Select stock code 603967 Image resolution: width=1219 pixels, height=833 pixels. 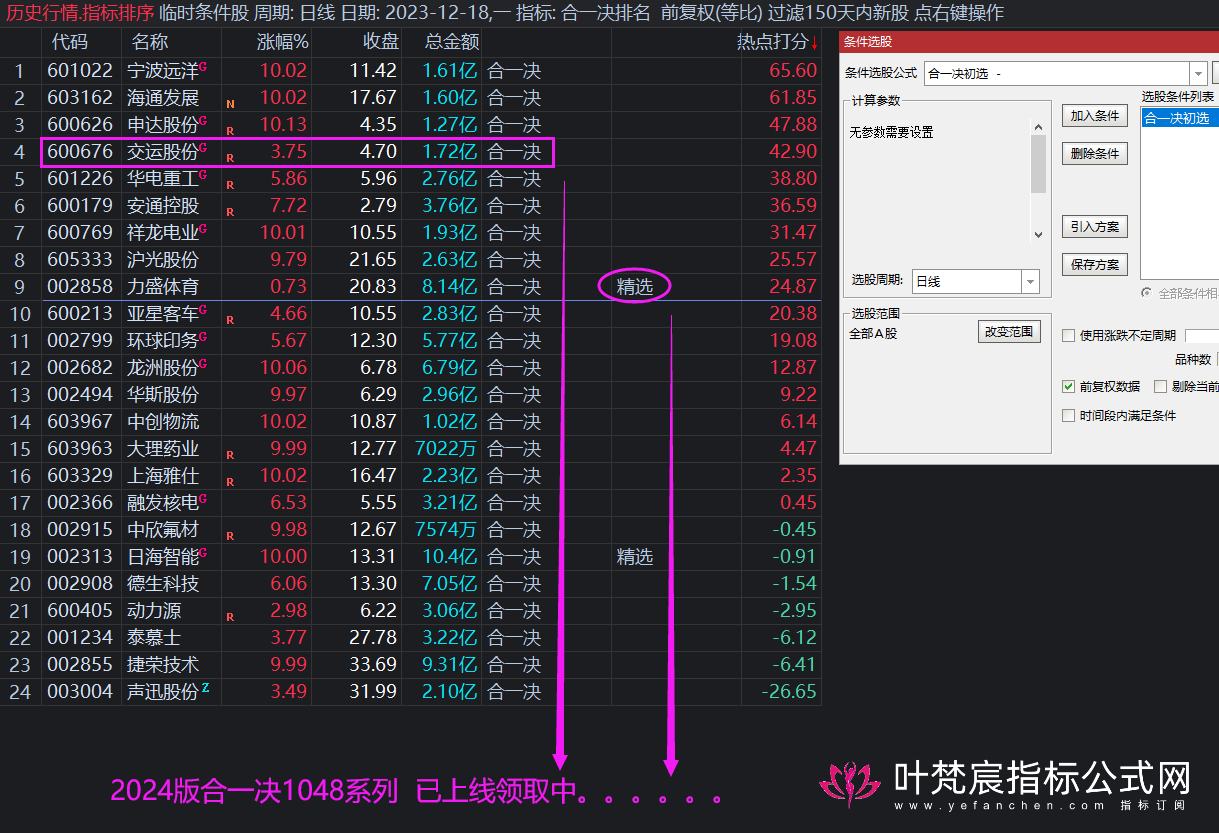82,422
